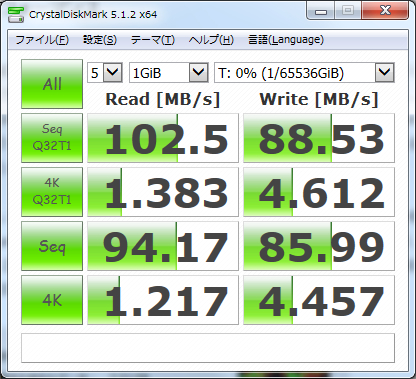Select the 1.383 4K Q32T1 read result

click(x=163, y=192)
